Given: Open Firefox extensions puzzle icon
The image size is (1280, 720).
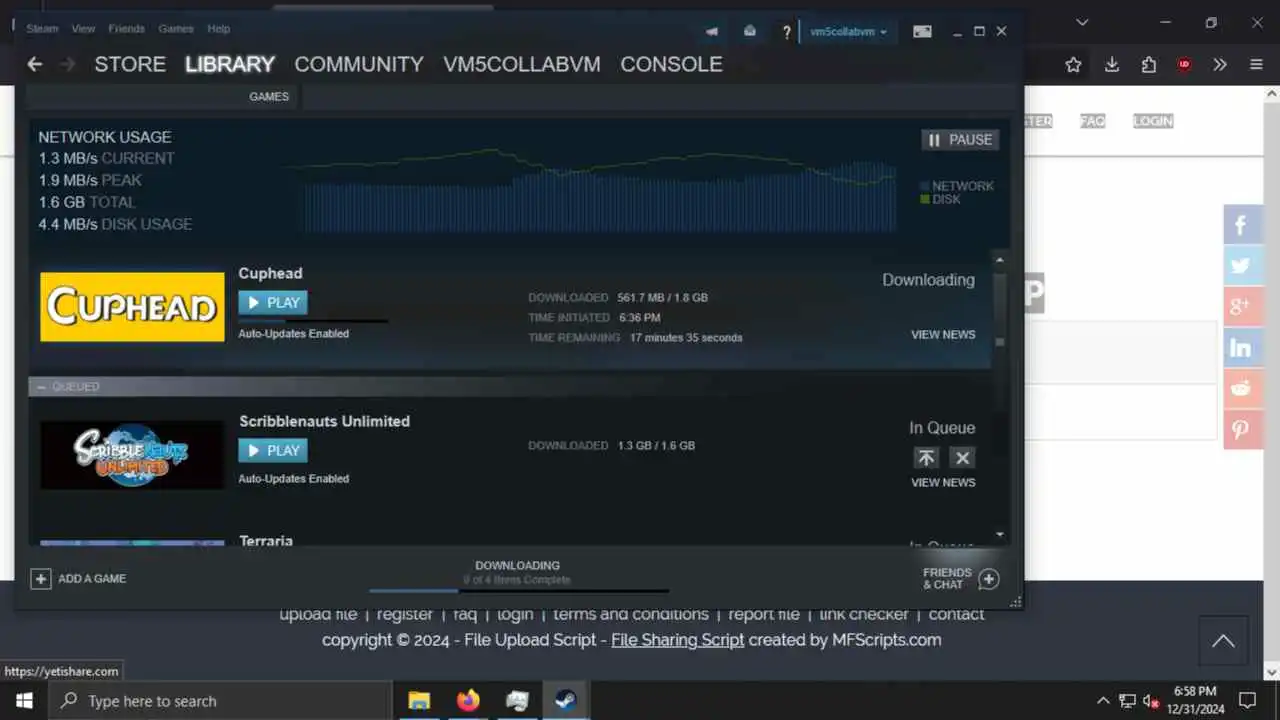Looking at the screenshot, I should pyautogui.click(x=1148, y=65).
